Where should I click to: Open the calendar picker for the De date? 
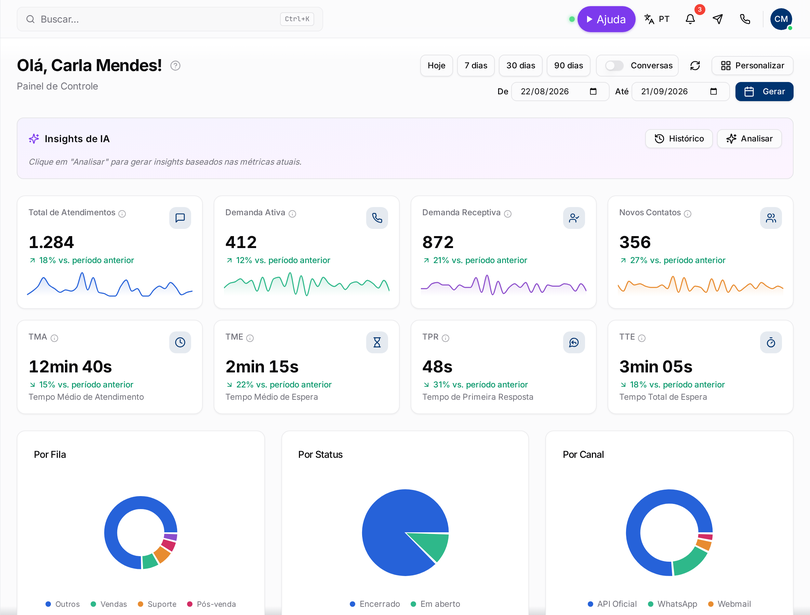pos(593,91)
